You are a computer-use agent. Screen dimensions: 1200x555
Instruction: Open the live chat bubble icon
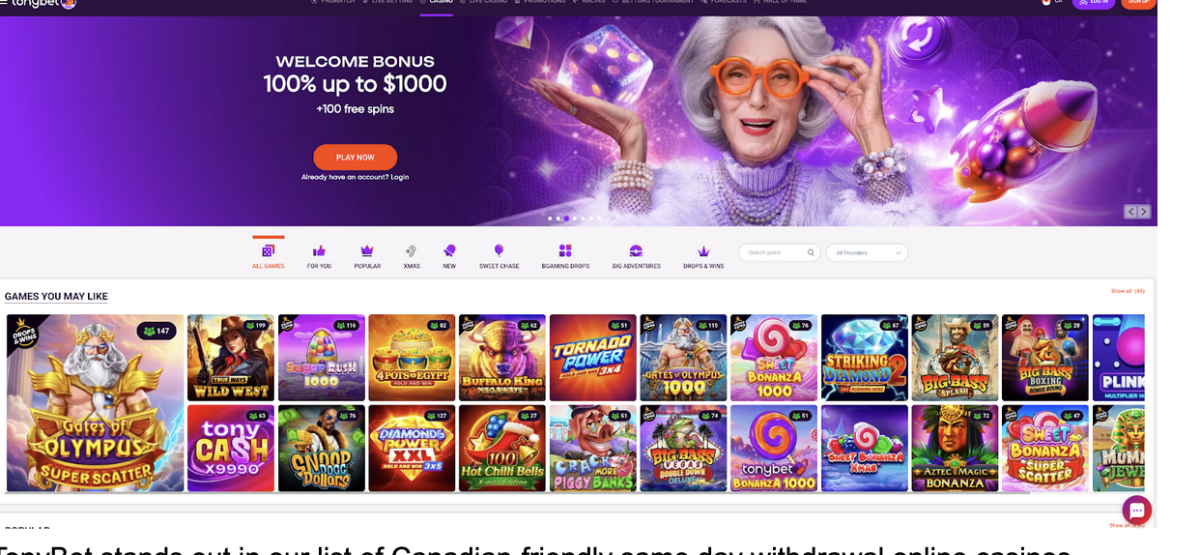[1137, 510]
